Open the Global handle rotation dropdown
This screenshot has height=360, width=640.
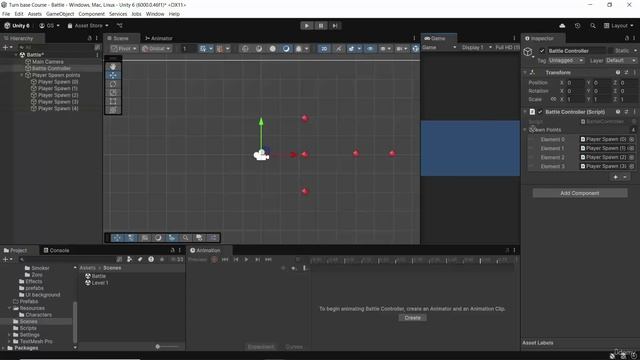coord(156,49)
